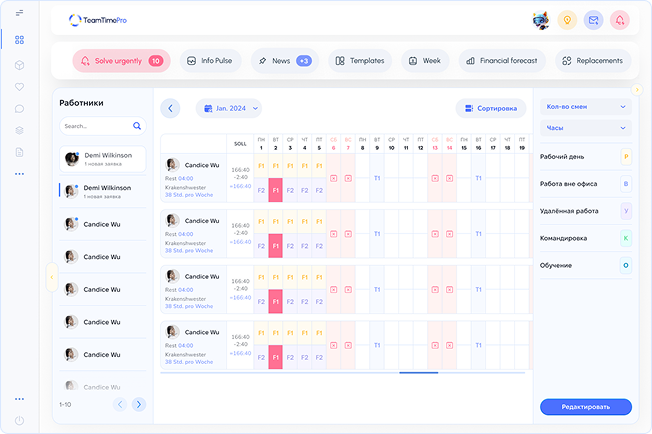Screen dimensions: 652x434
Task: Click the employee Search input field
Action: click(x=94, y=127)
